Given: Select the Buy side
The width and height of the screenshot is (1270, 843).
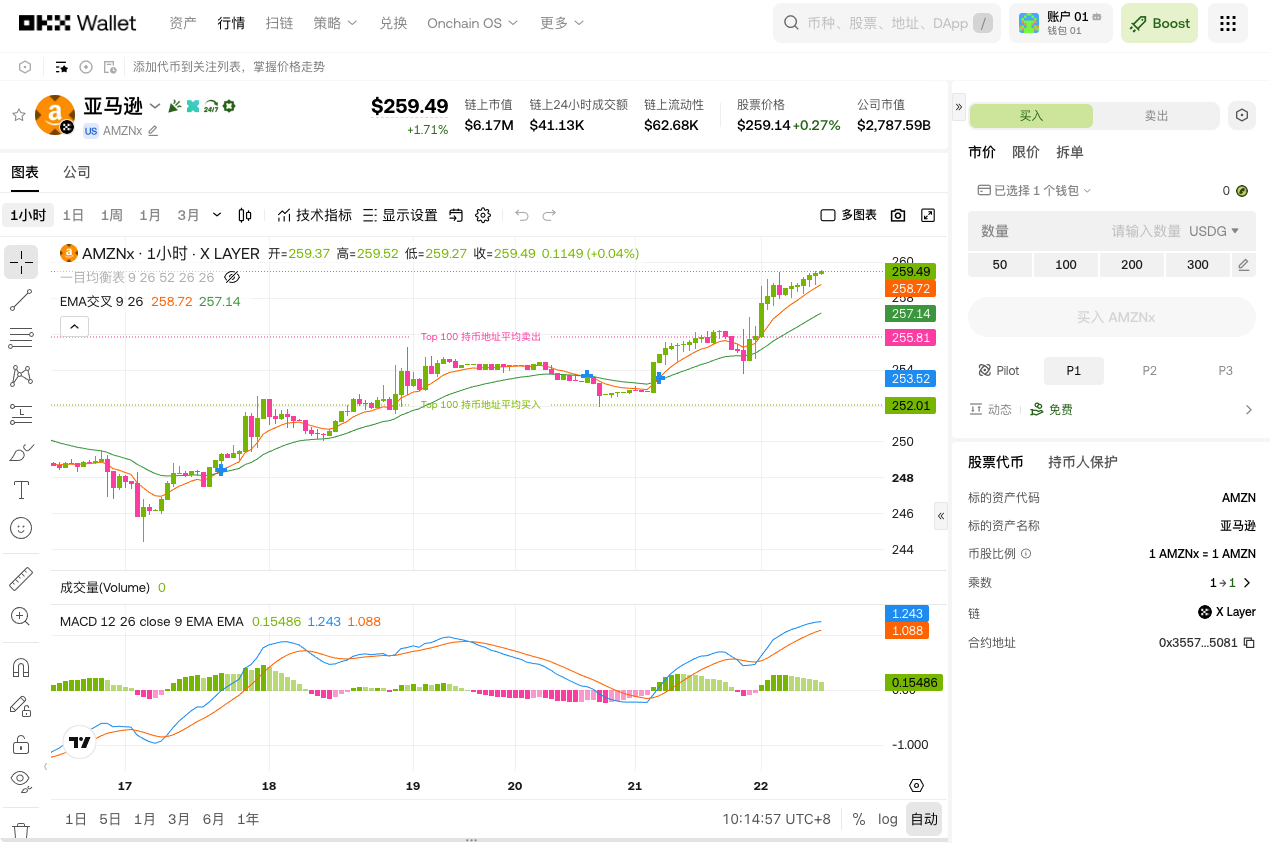Looking at the screenshot, I should point(1031,115).
